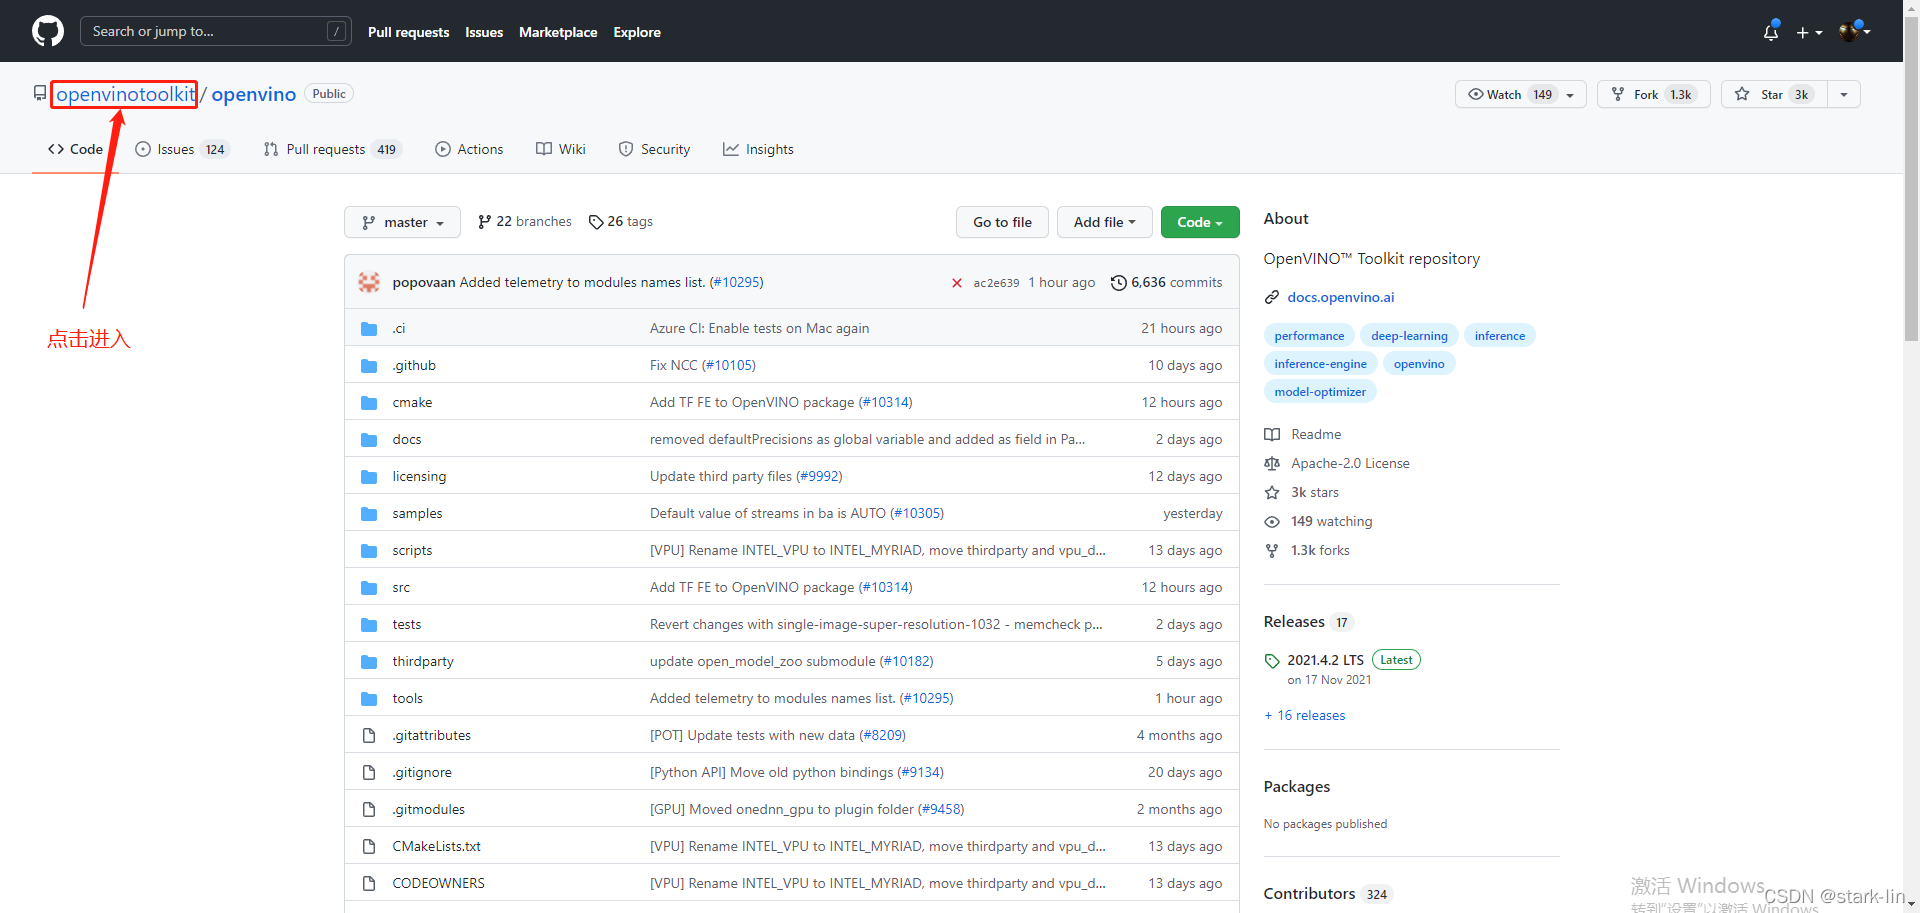Click the CMakeLists.txt file icon
1920x913 pixels.
click(x=369, y=846)
